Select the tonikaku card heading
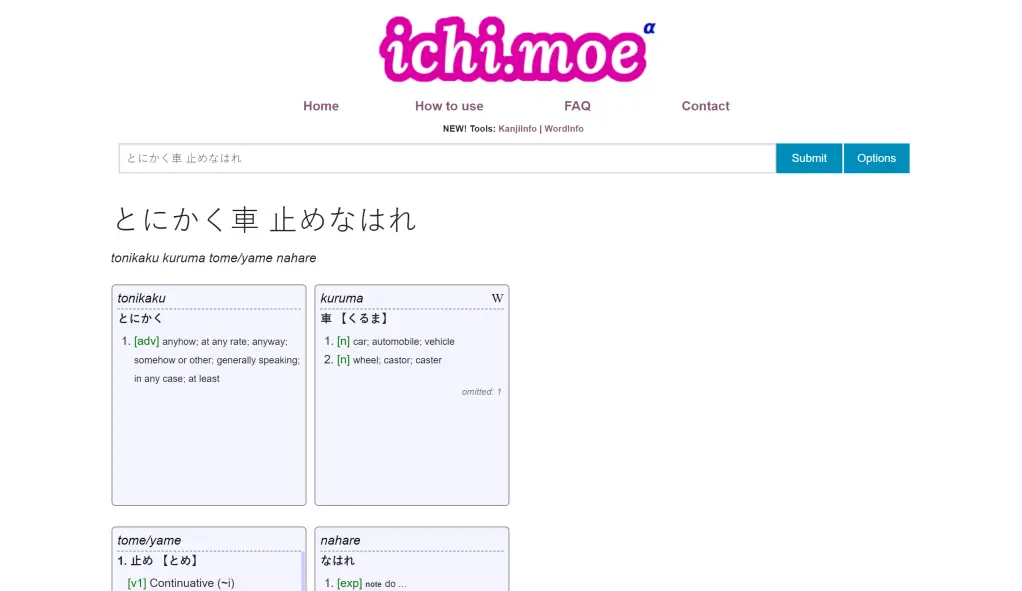The height and width of the screenshot is (591, 1022). [x=142, y=298]
